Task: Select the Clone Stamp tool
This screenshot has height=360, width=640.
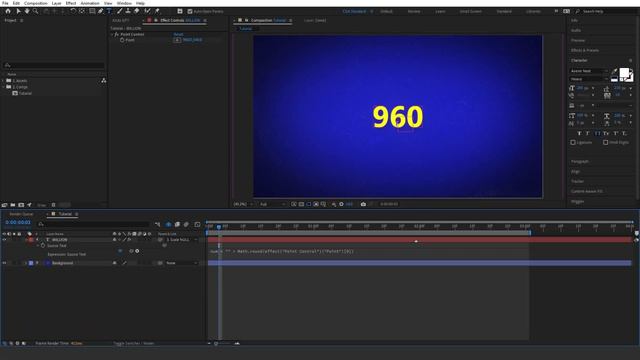Action: (x=128, y=11)
